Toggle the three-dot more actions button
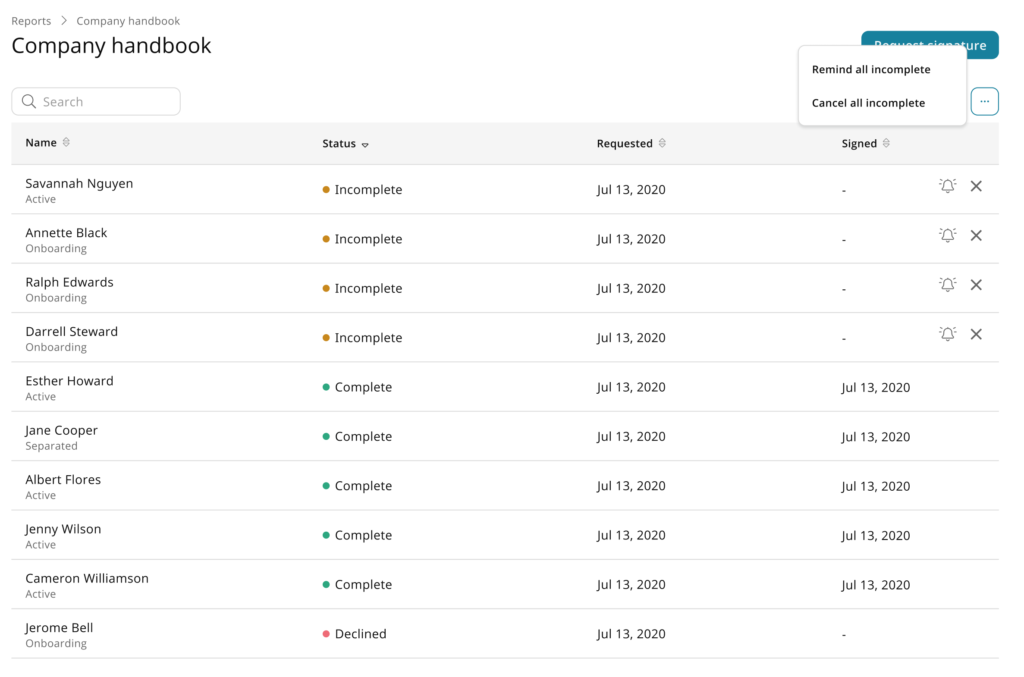1024x677 pixels. 984,101
